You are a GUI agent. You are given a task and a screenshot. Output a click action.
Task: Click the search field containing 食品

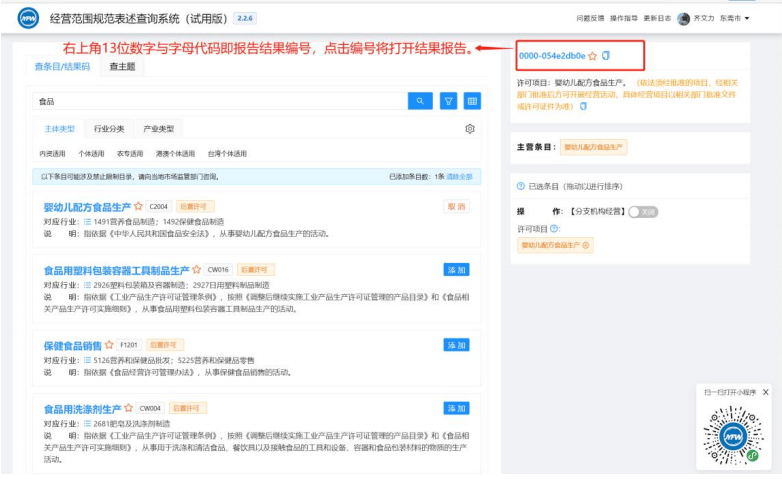point(220,101)
